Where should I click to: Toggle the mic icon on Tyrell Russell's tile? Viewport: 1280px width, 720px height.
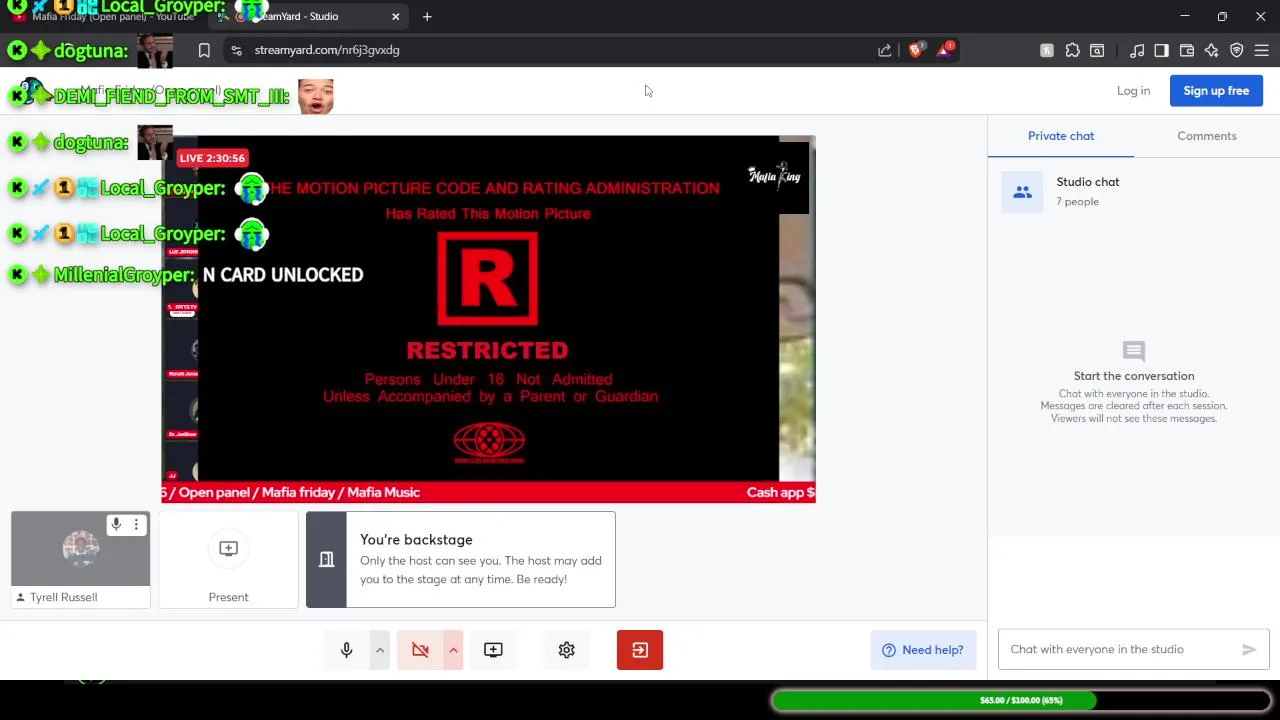[x=116, y=524]
